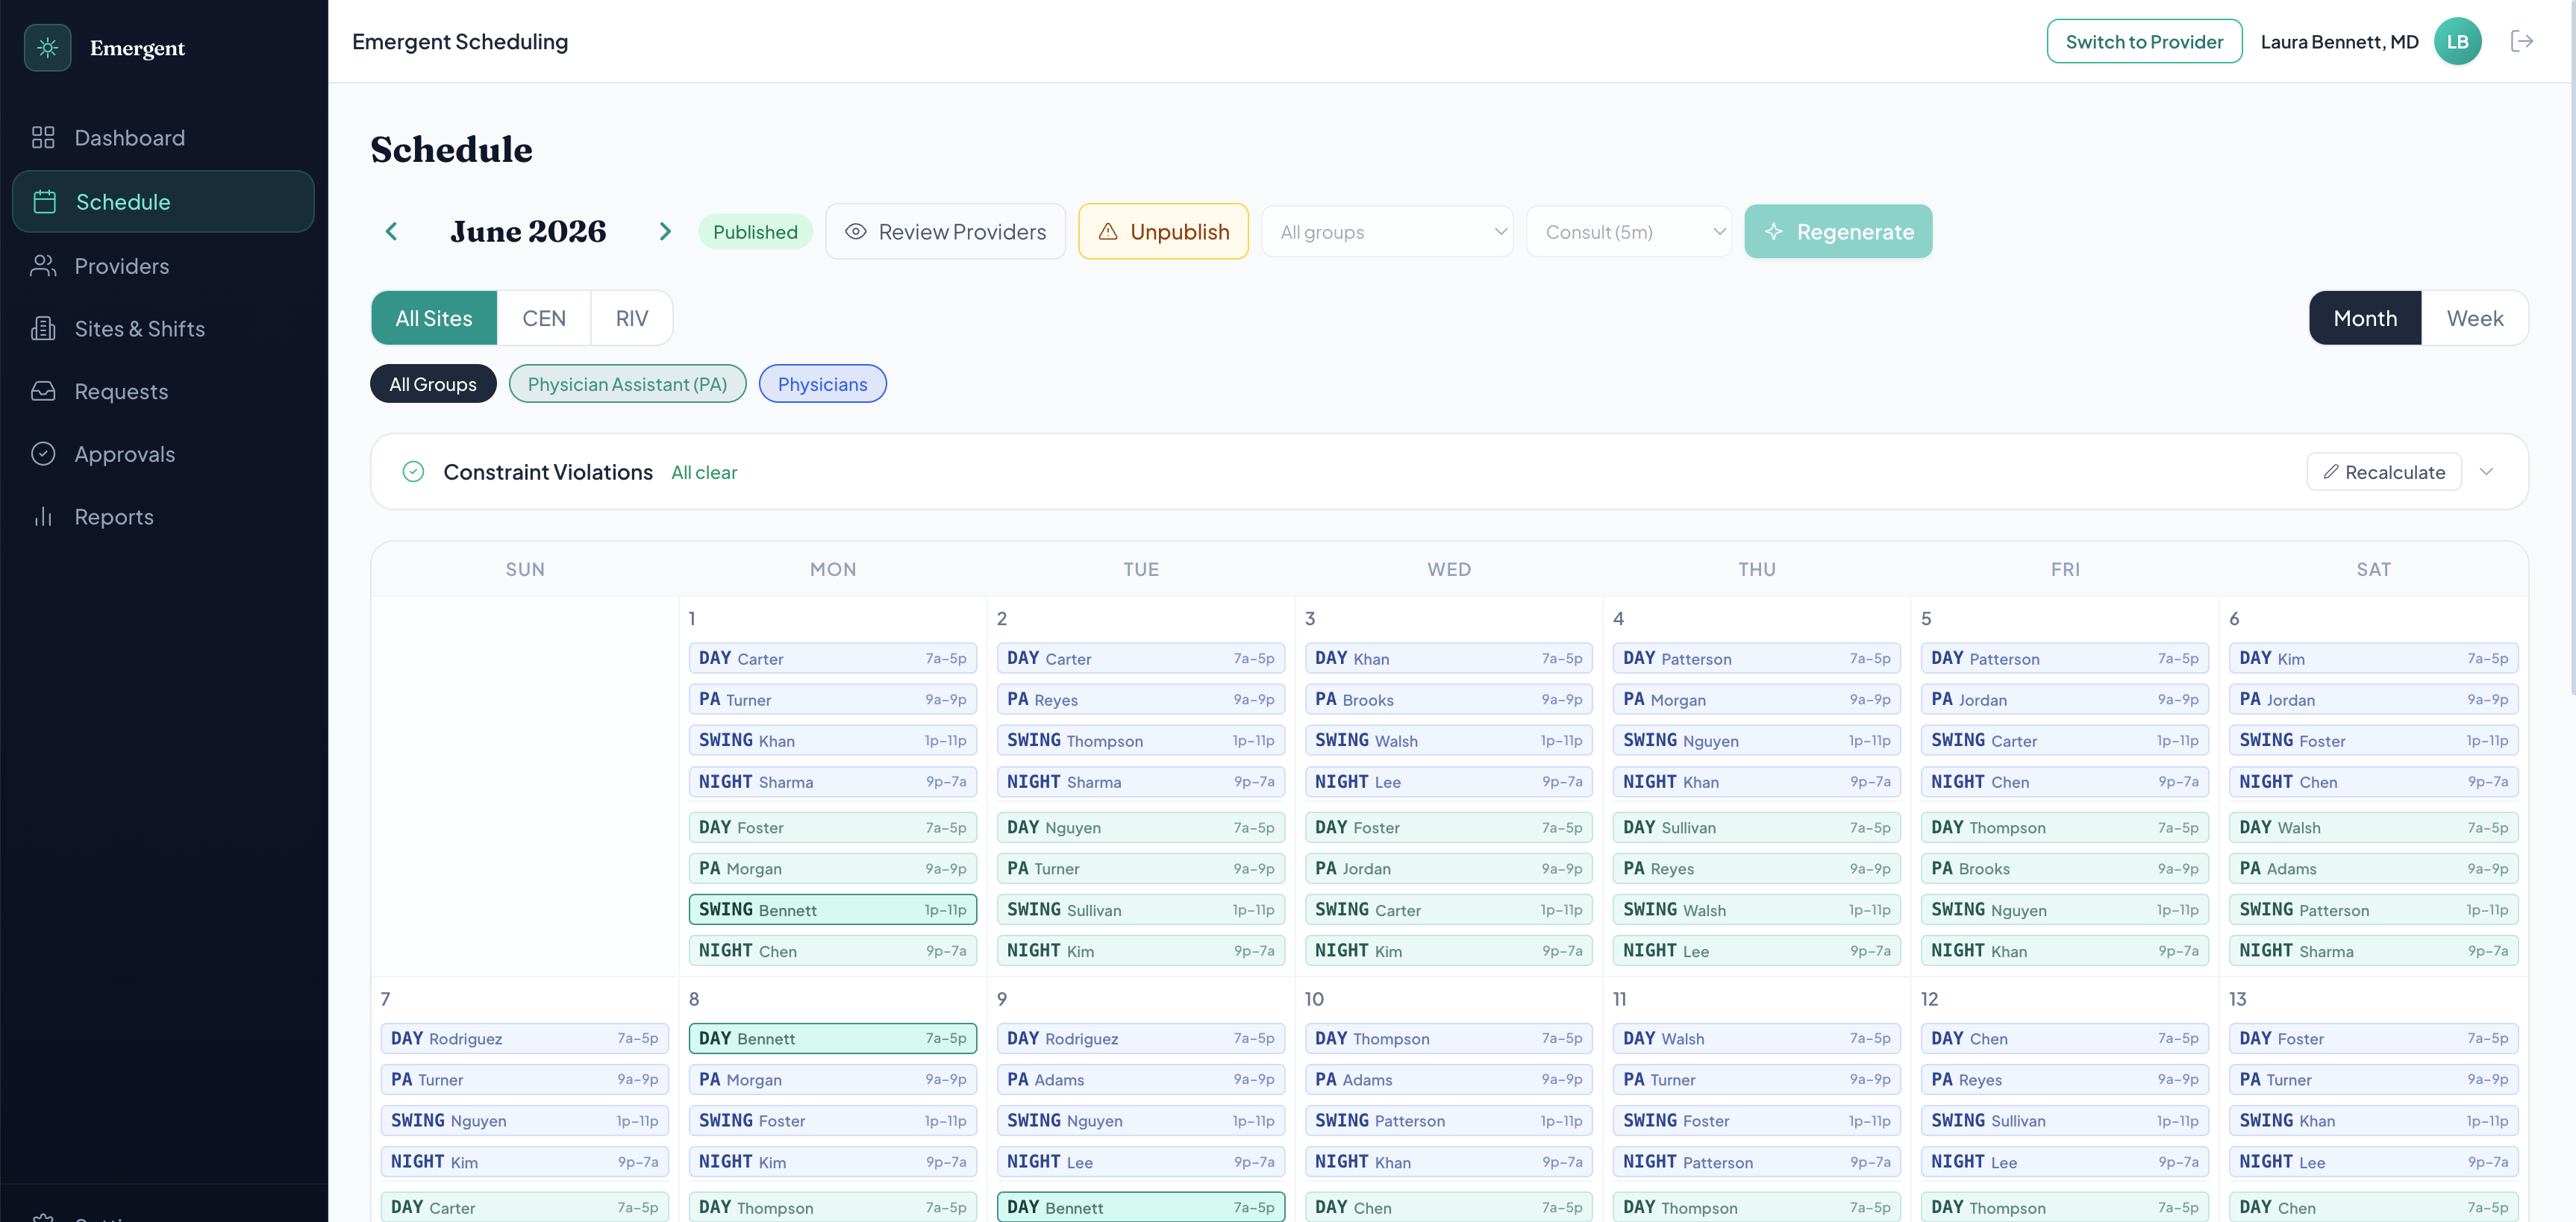Viewport: 2576px width, 1222px height.
Task: Select the All Groups filter pill
Action: [433, 384]
